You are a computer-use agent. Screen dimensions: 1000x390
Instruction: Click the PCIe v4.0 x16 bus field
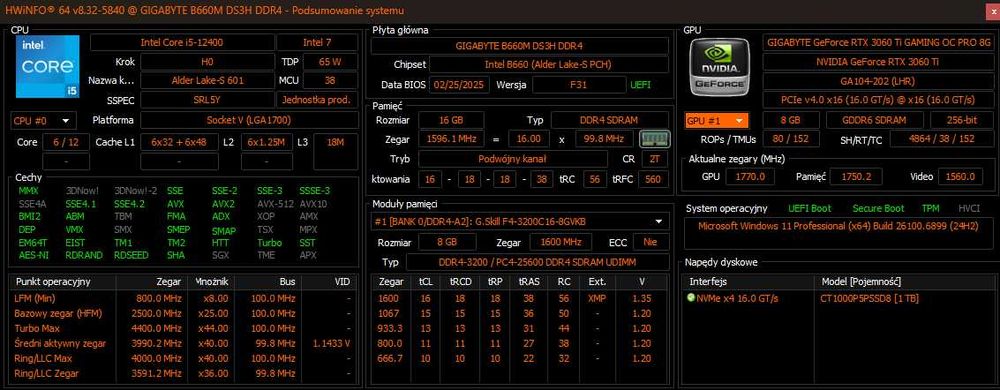pos(879,100)
